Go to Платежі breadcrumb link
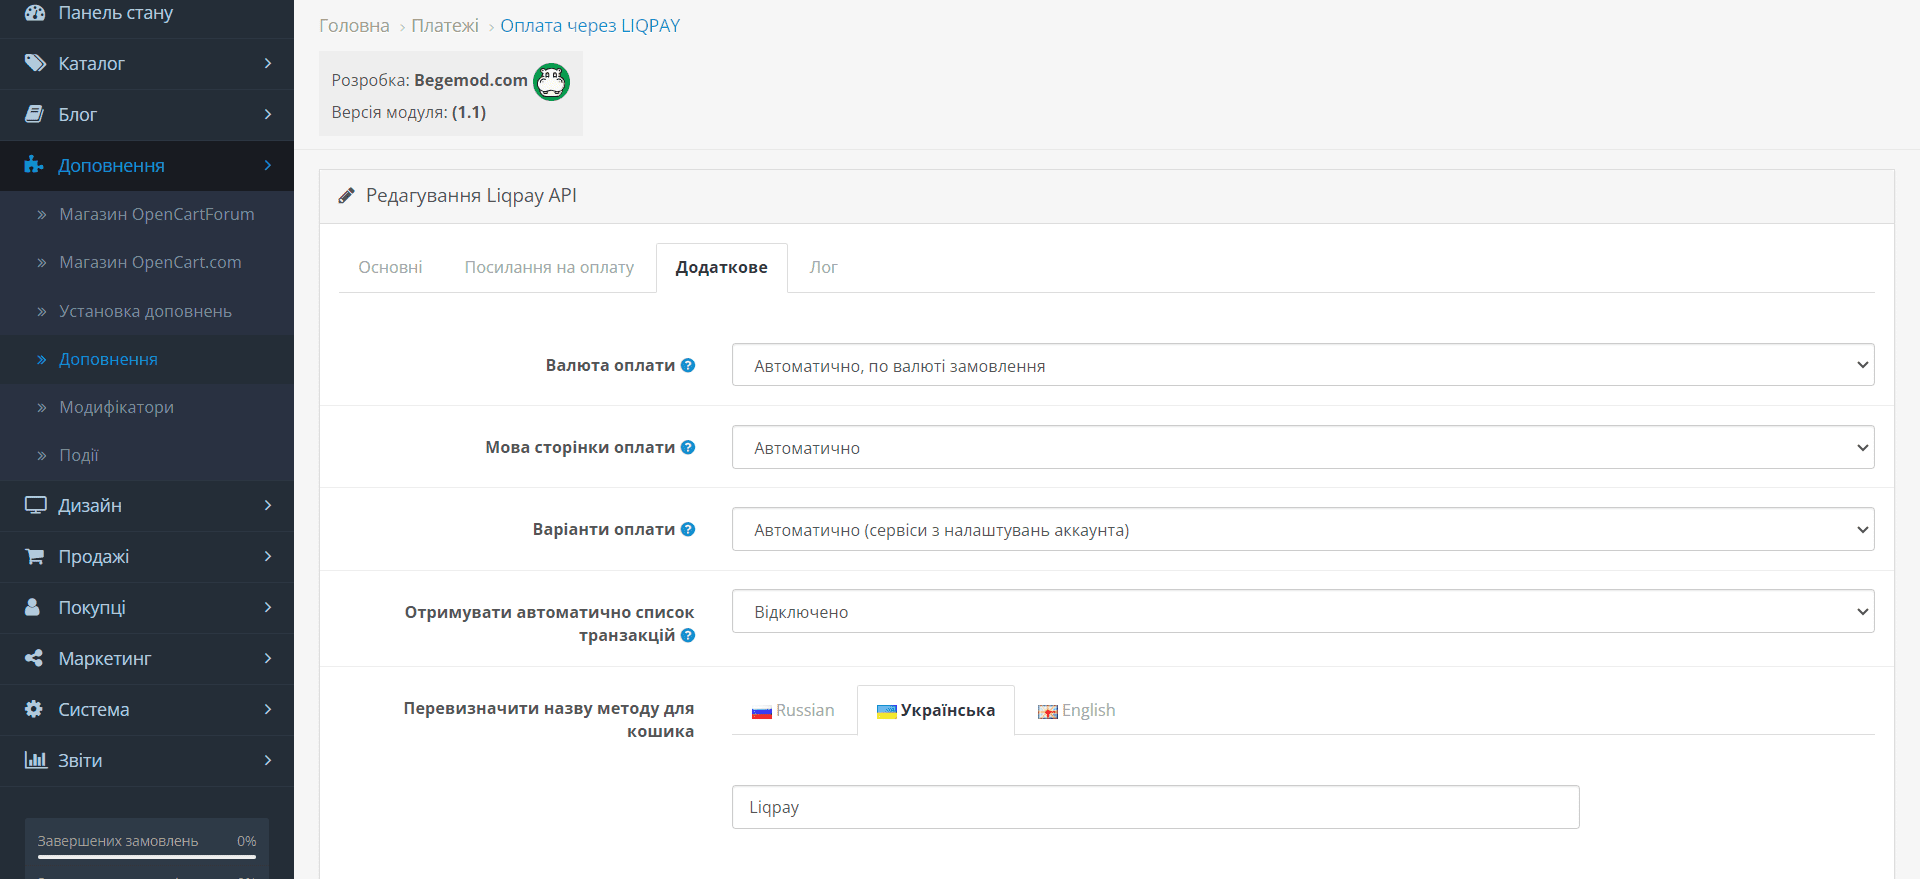 pyautogui.click(x=445, y=26)
